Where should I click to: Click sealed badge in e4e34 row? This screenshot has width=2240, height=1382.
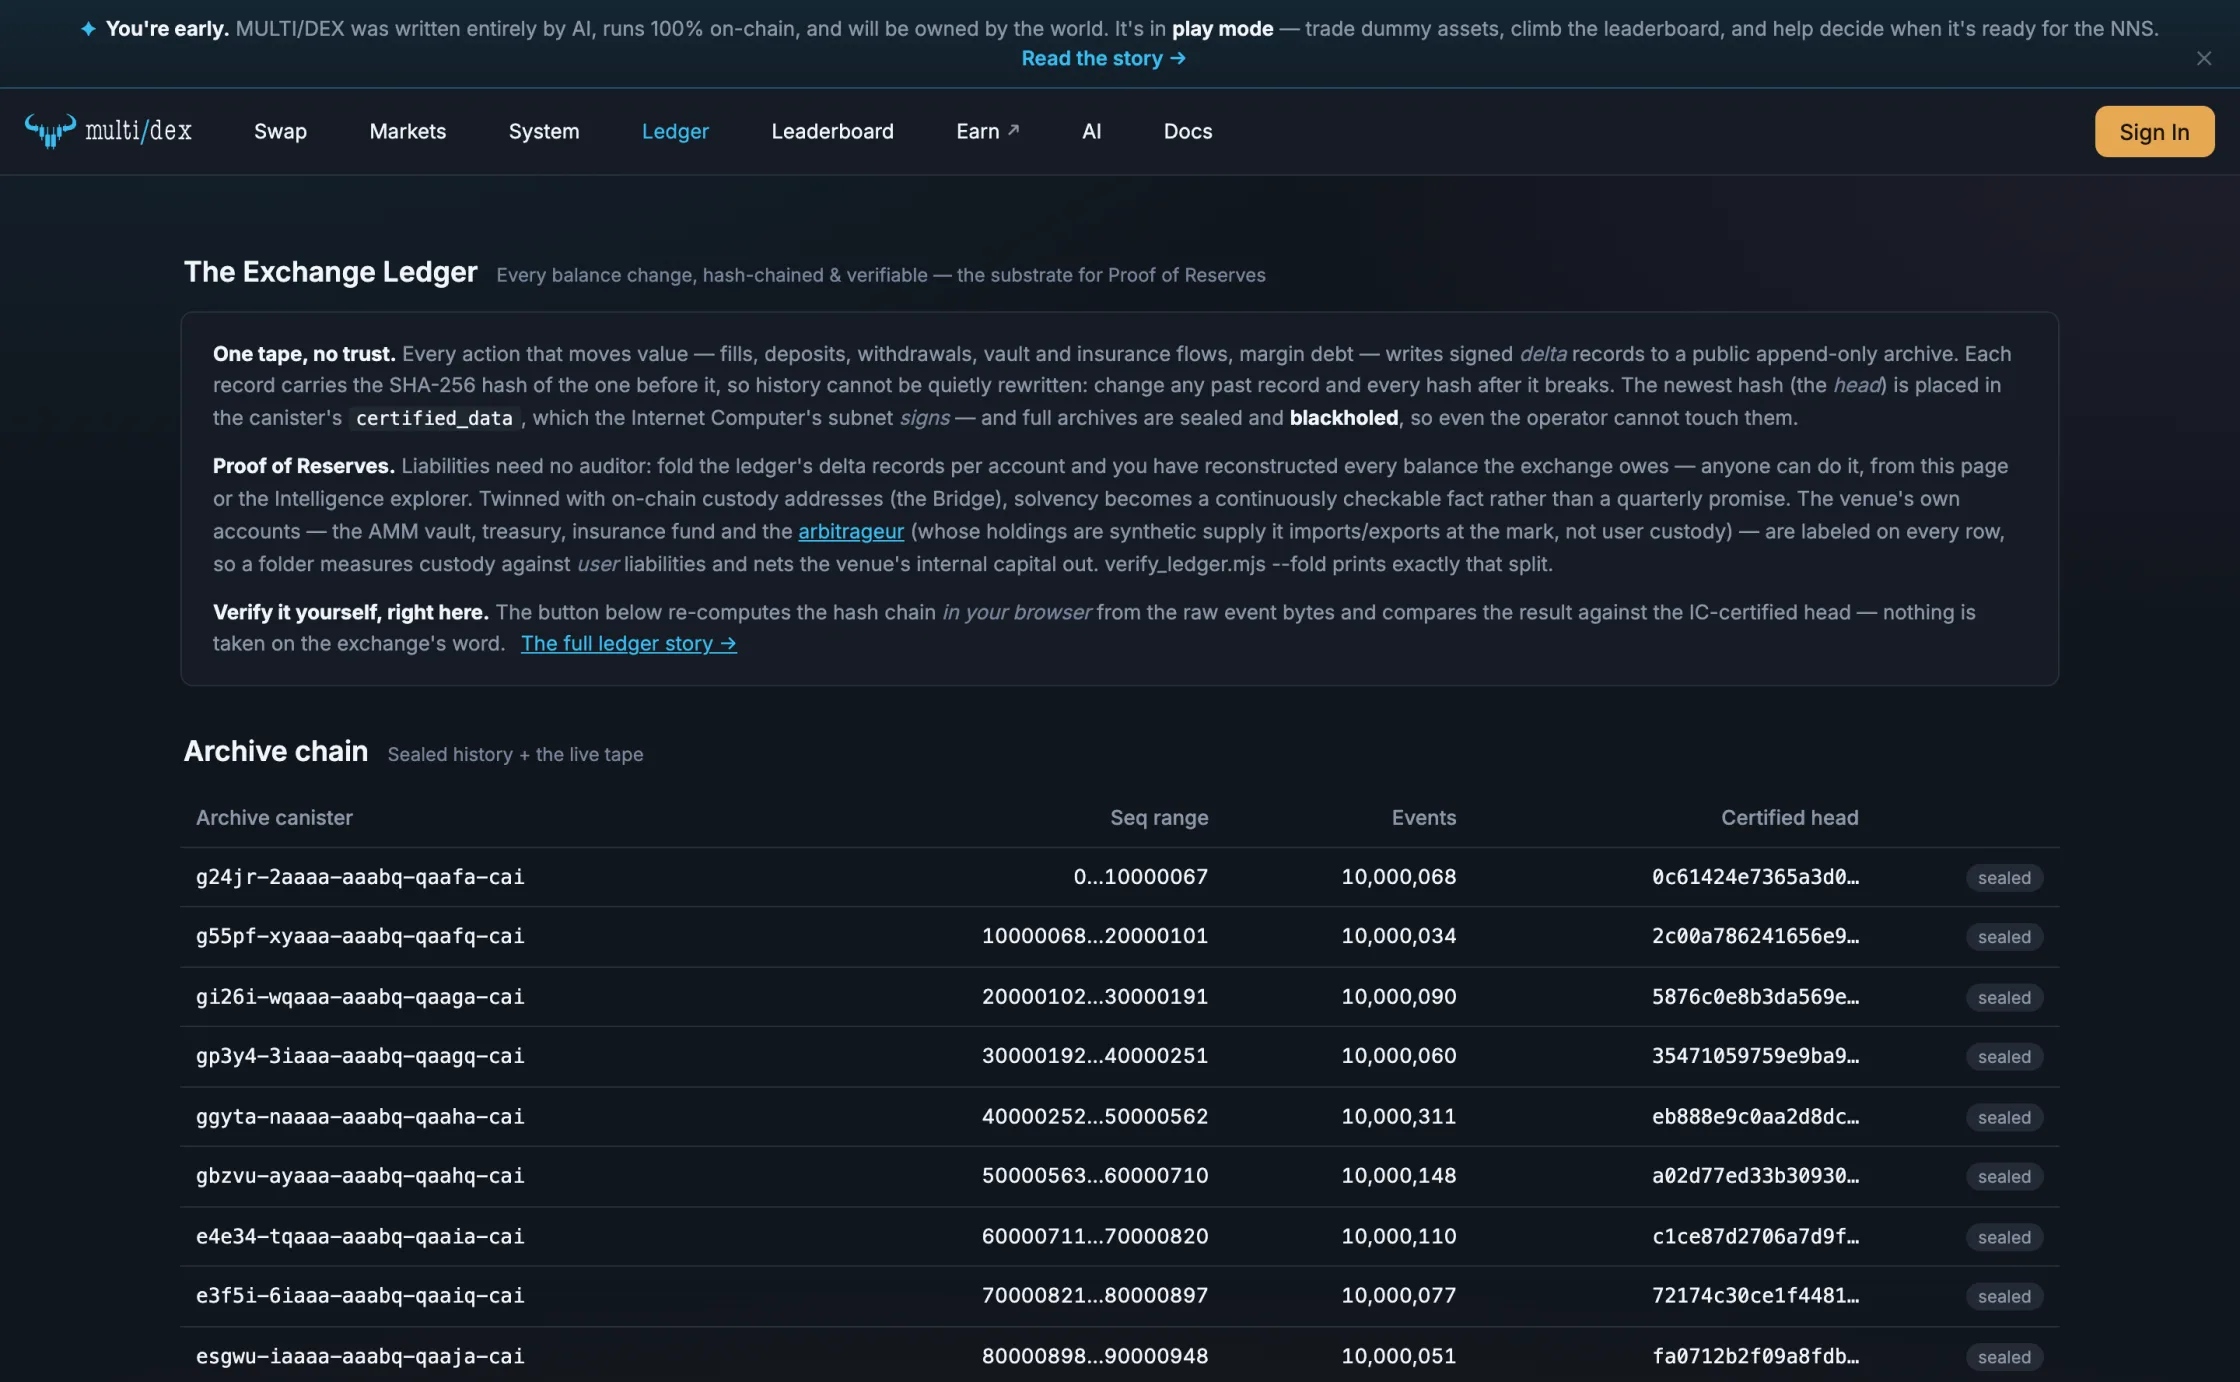(2004, 1237)
